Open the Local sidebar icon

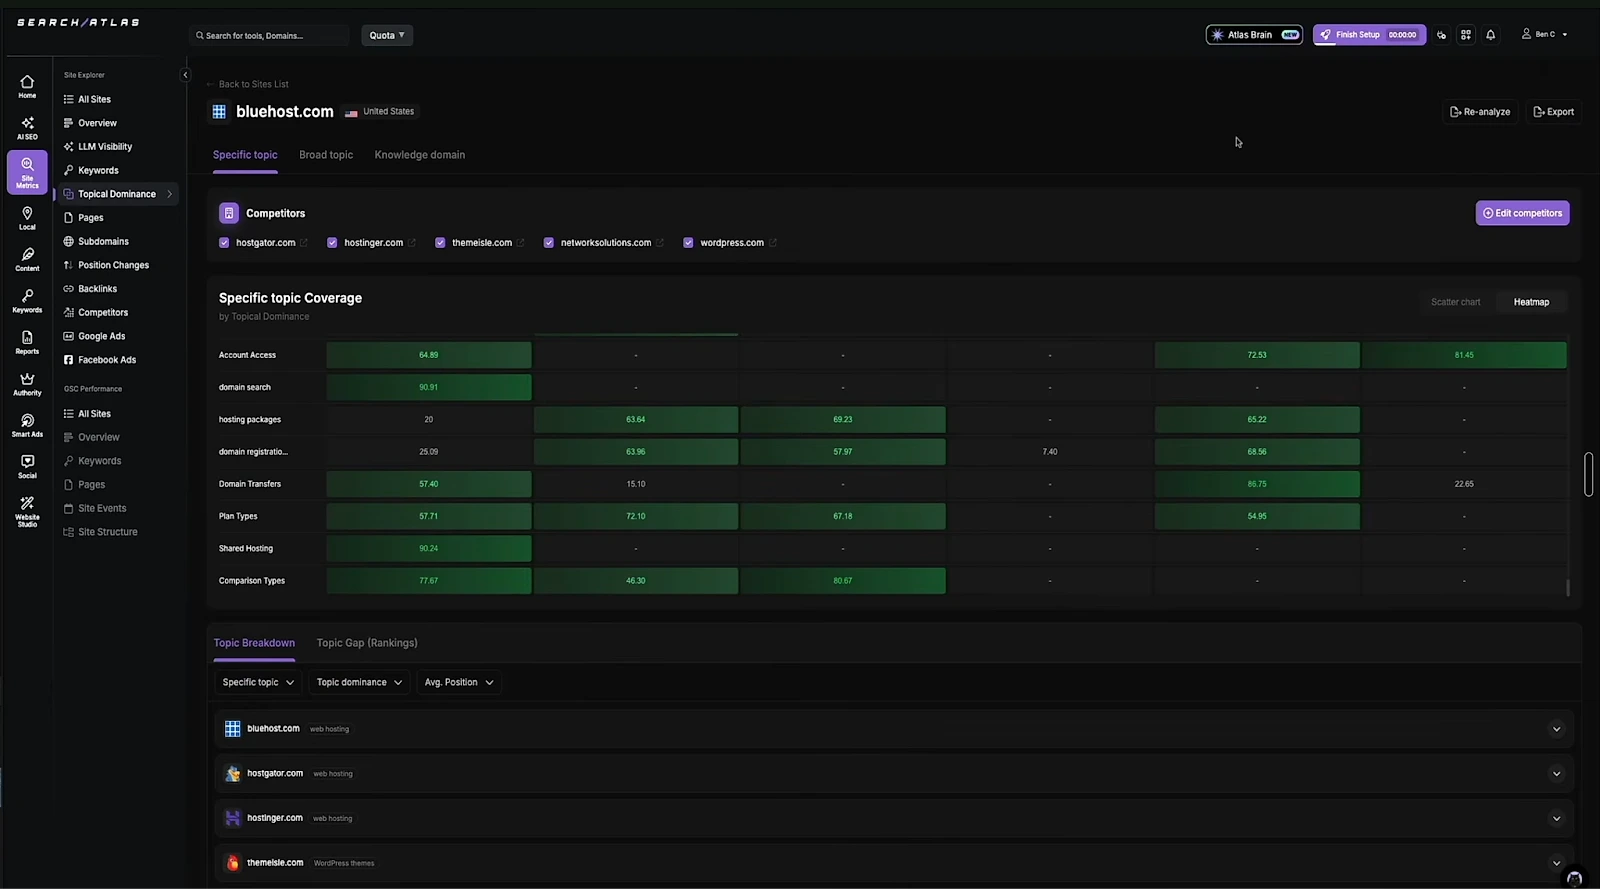[x=27, y=218]
